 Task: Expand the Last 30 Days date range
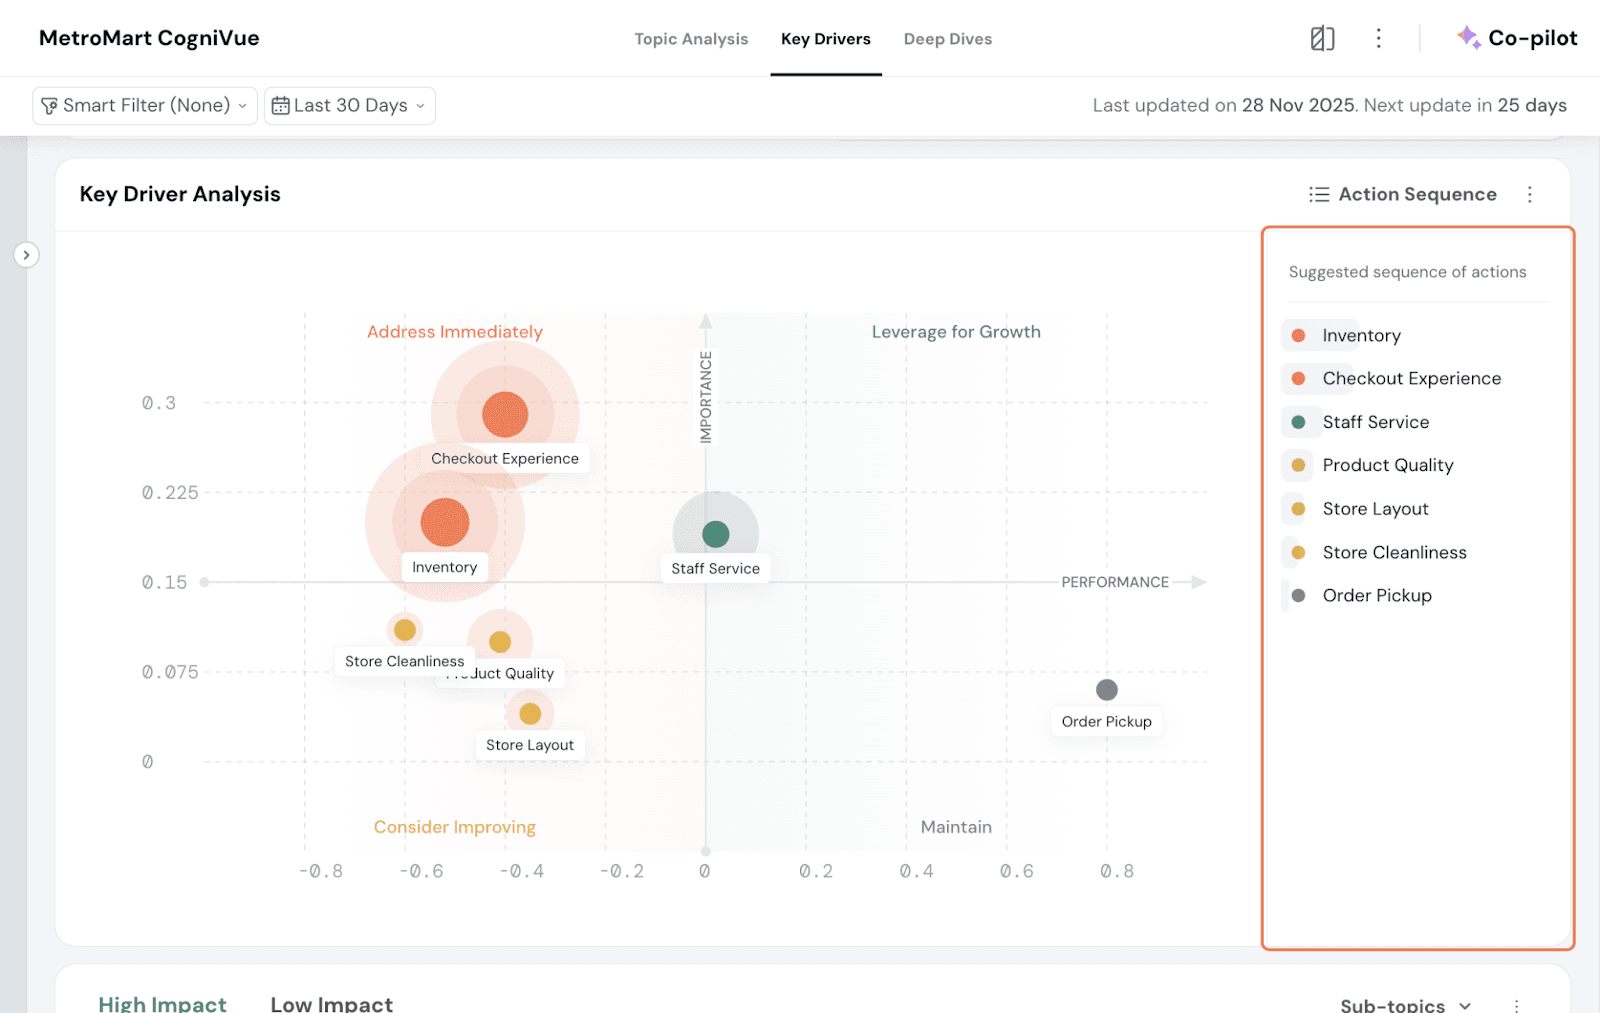point(350,106)
